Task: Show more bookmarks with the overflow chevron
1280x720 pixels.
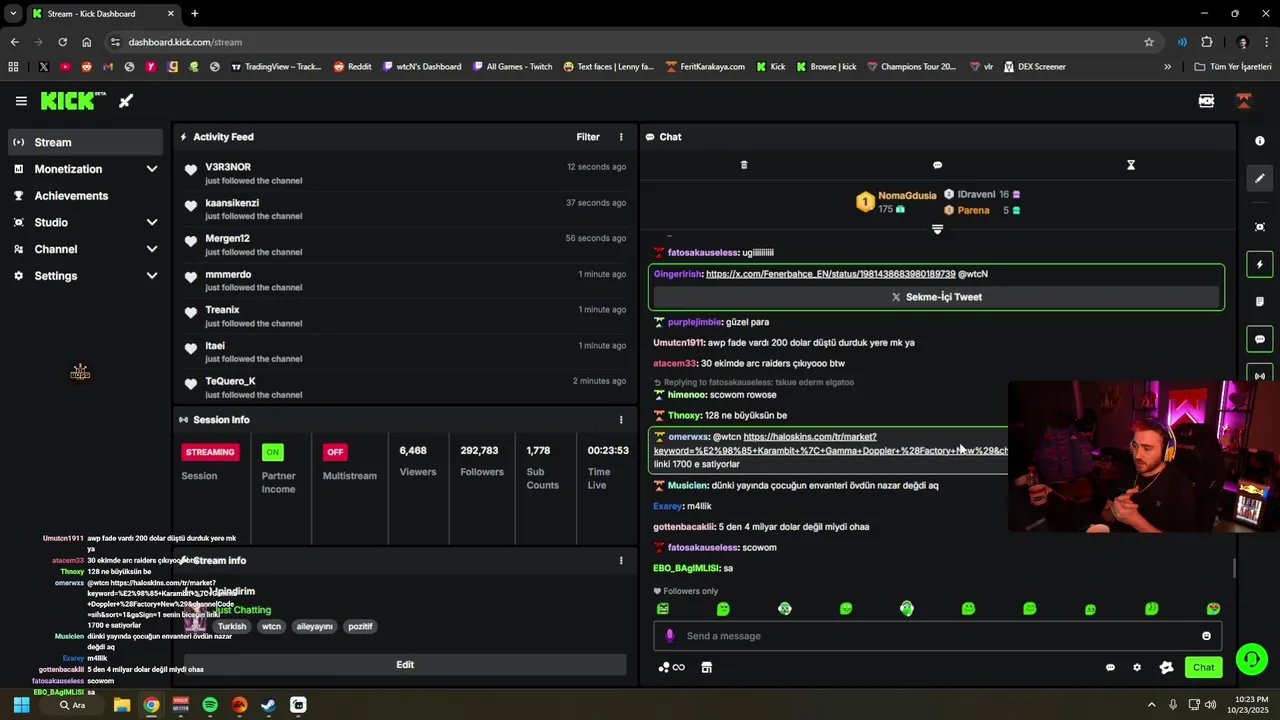Action: tap(1167, 67)
